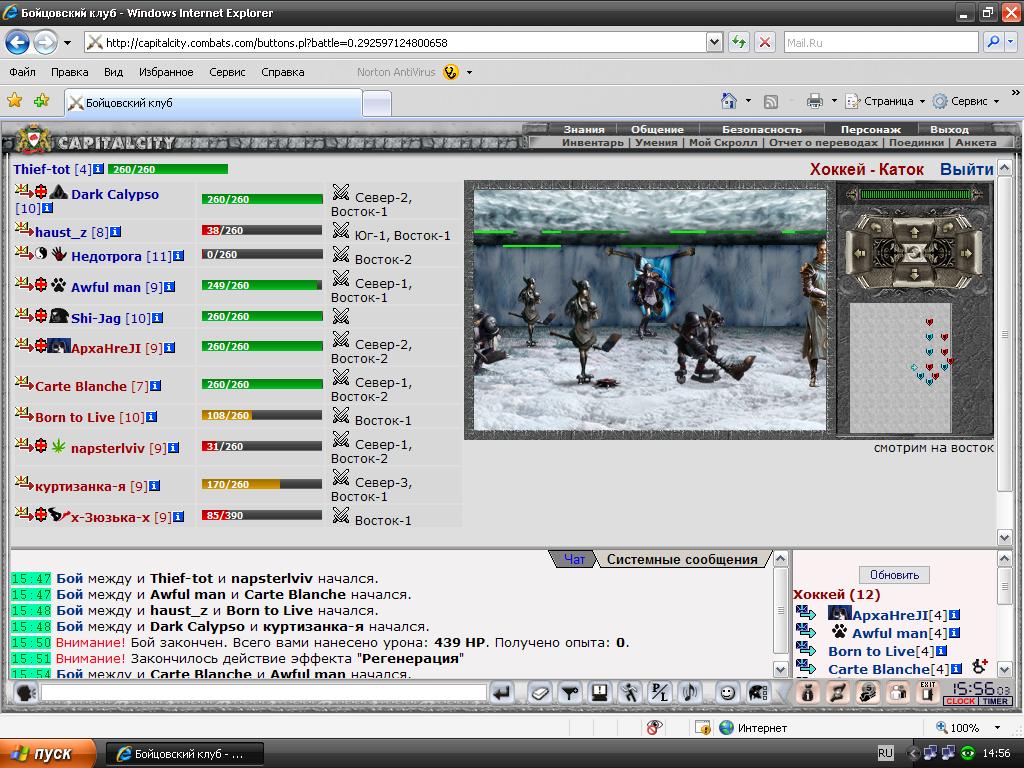Click куртизанка-я 170/260 health bar
Screen dimensions: 1024x768
pos(262,484)
